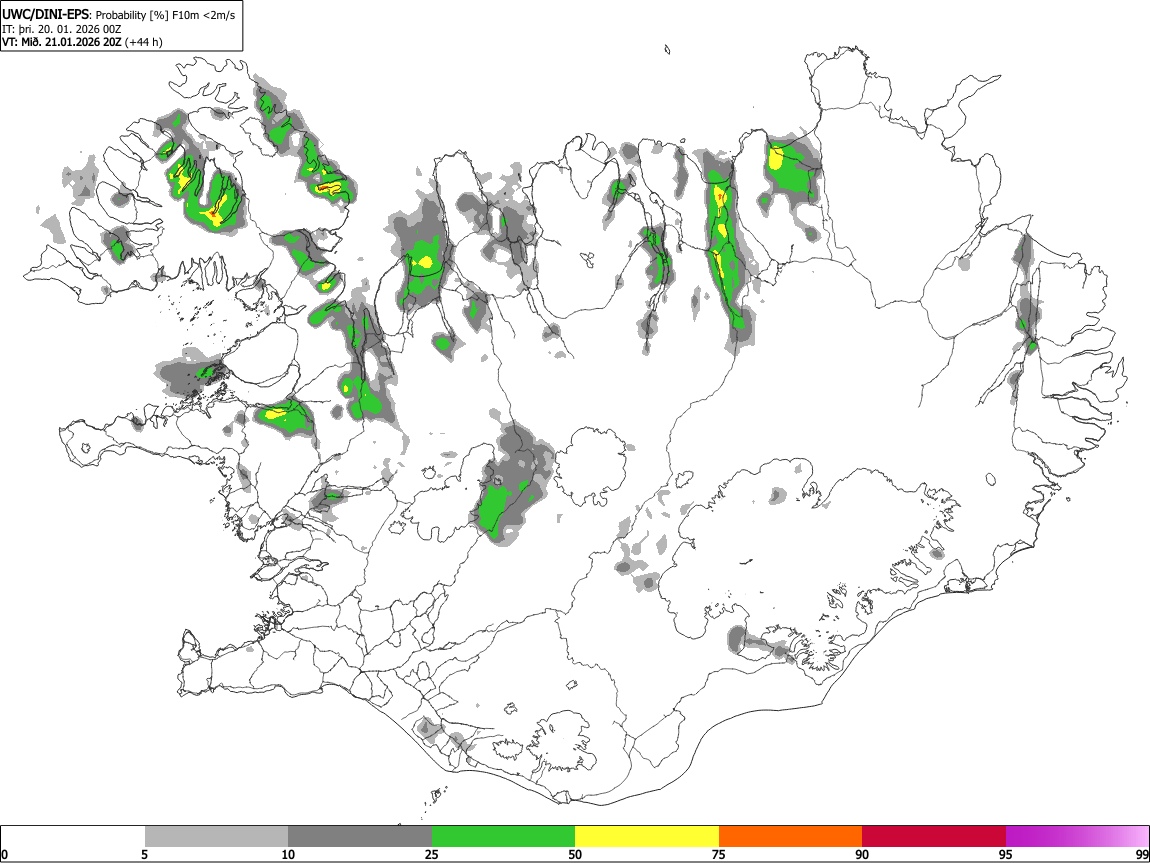This screenshot has width=1150, height=863.
Task: Click the orange 75–90 legend segment
Action: (x=790, y=837)
